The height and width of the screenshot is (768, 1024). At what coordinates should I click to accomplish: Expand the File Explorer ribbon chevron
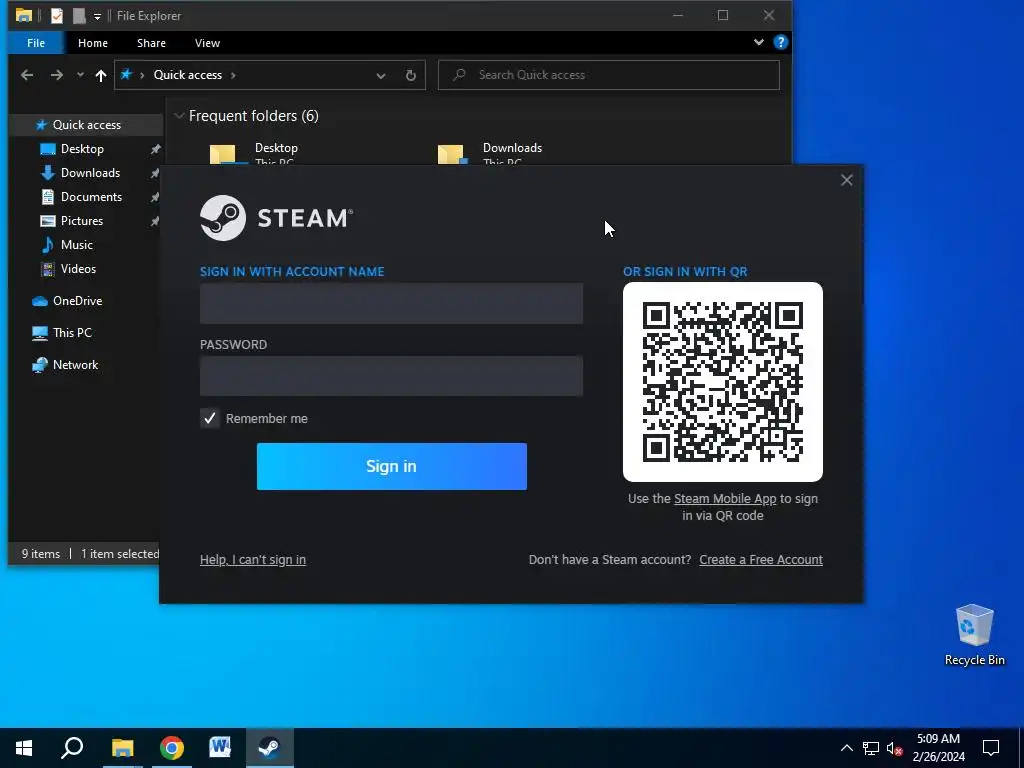pos(758,42)
